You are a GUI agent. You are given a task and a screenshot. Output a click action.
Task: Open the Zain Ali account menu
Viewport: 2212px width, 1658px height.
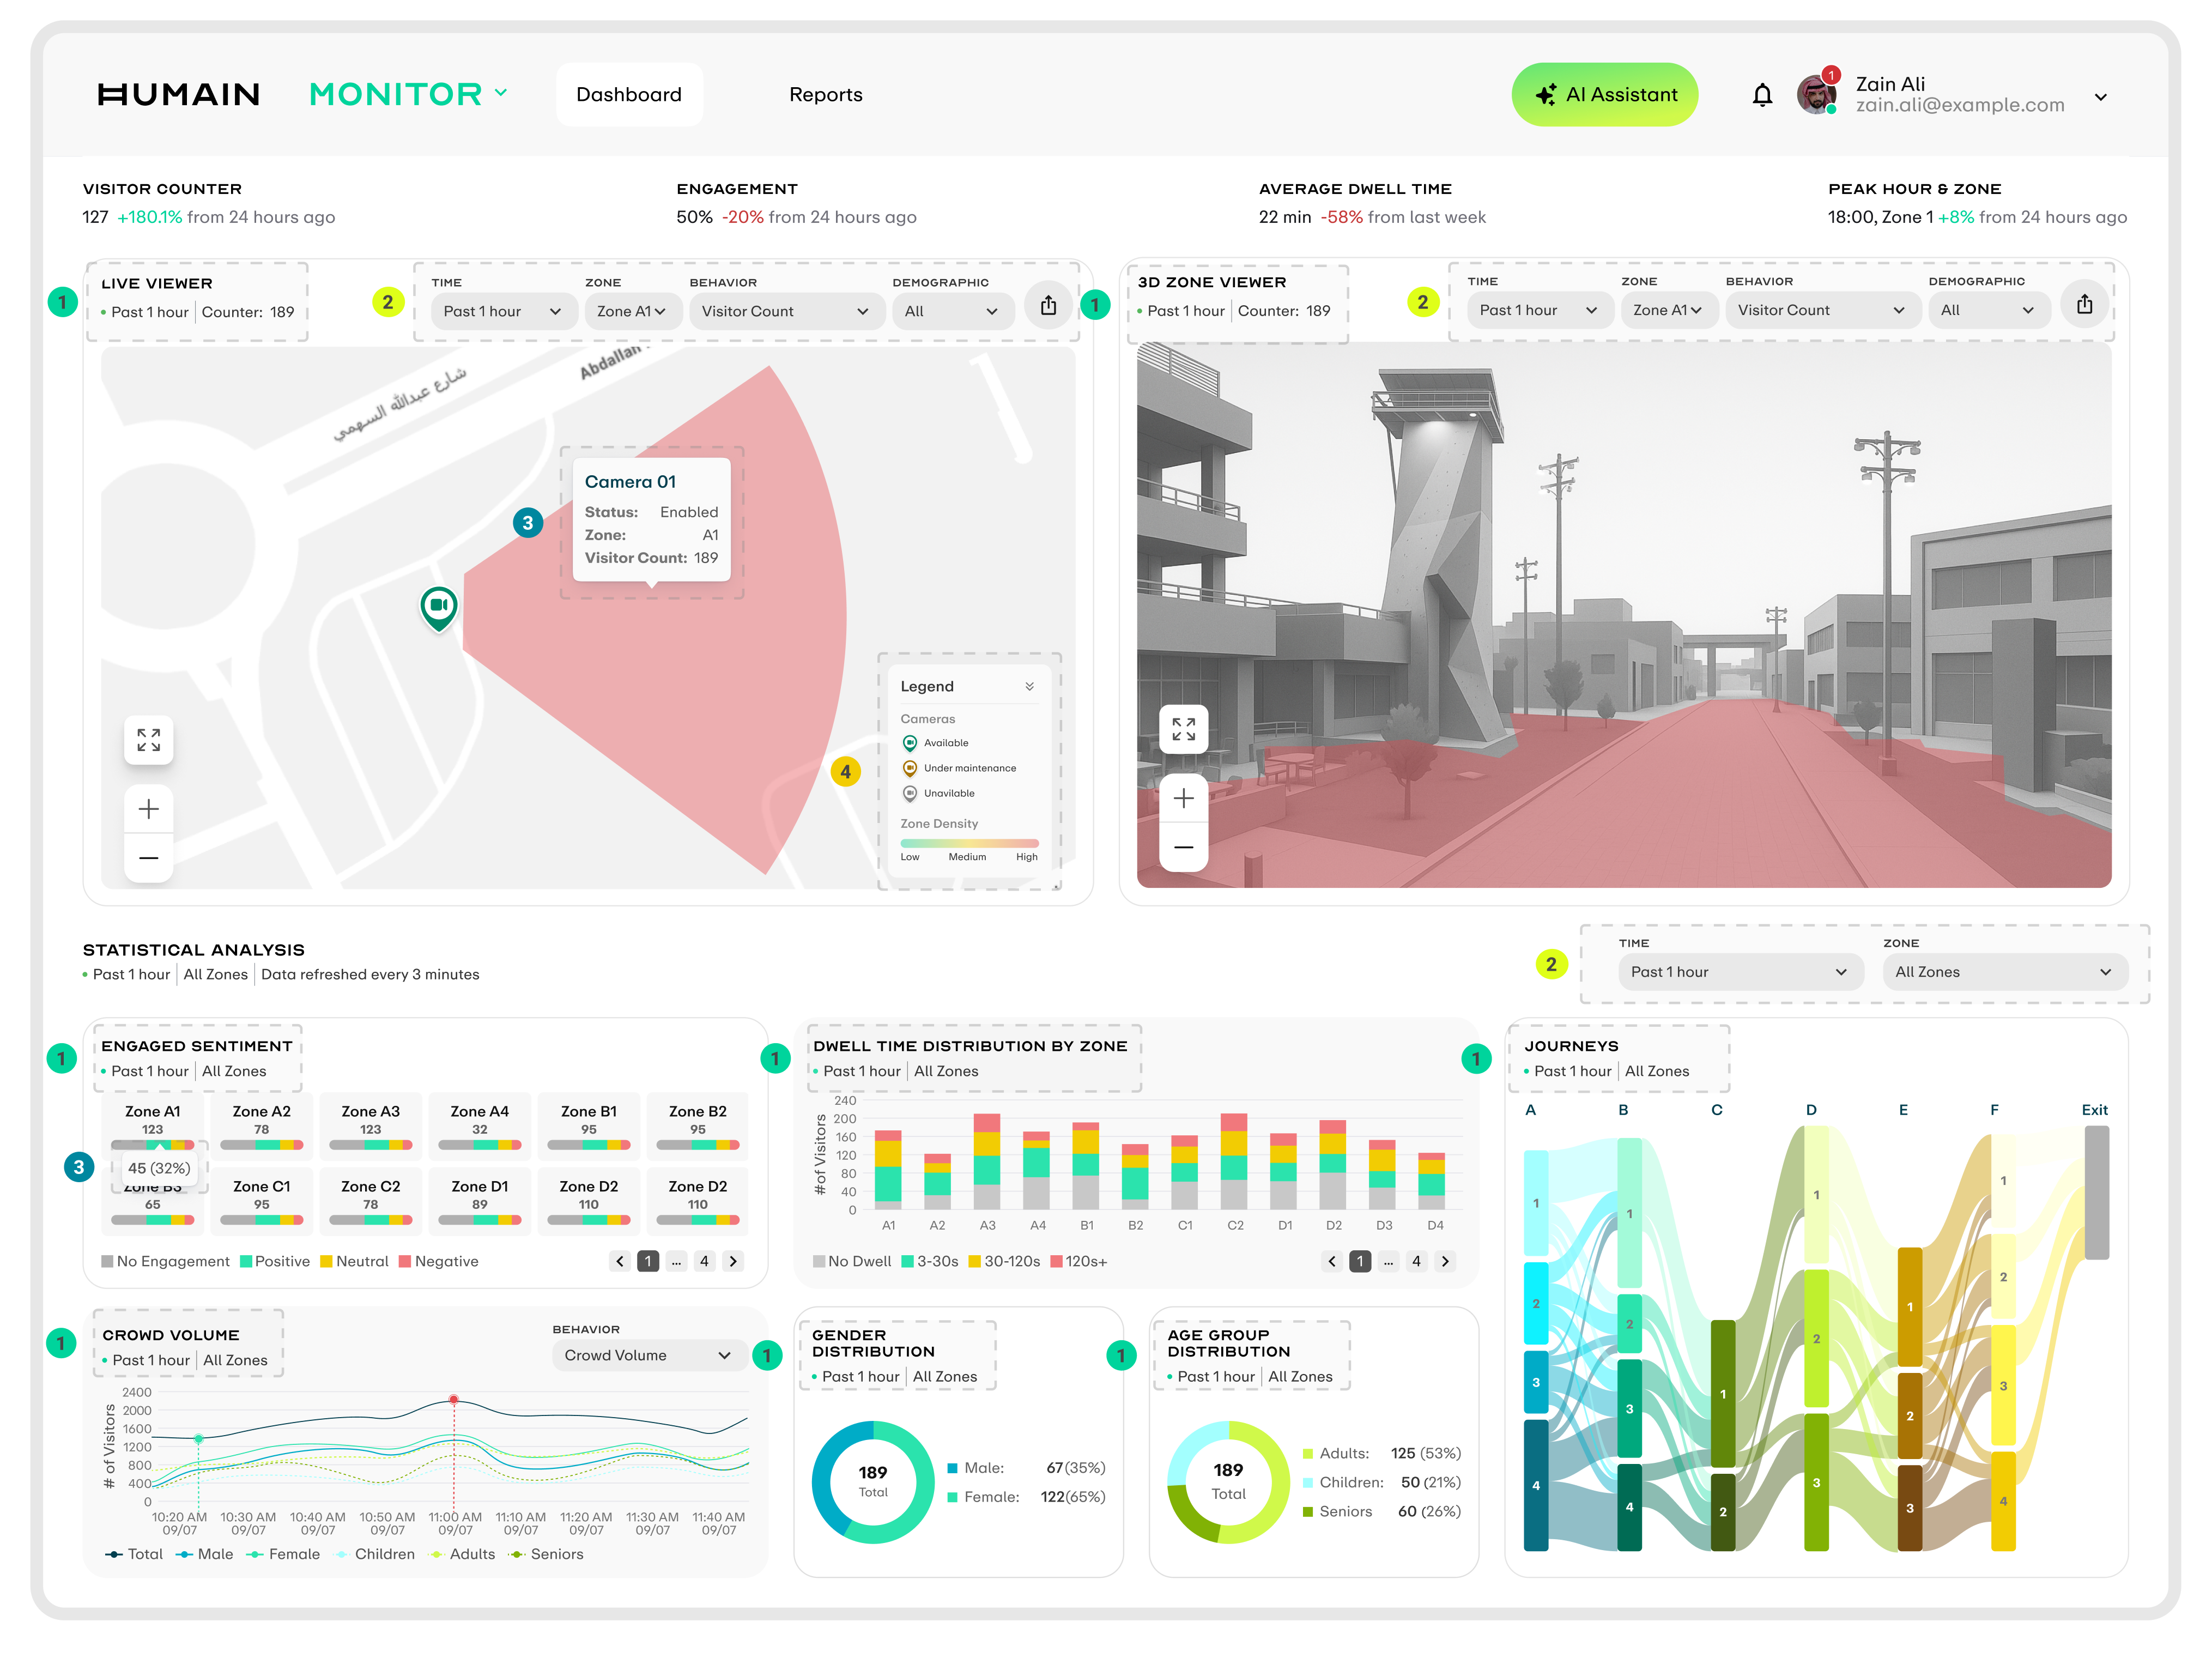click(x=2100, y=96)
